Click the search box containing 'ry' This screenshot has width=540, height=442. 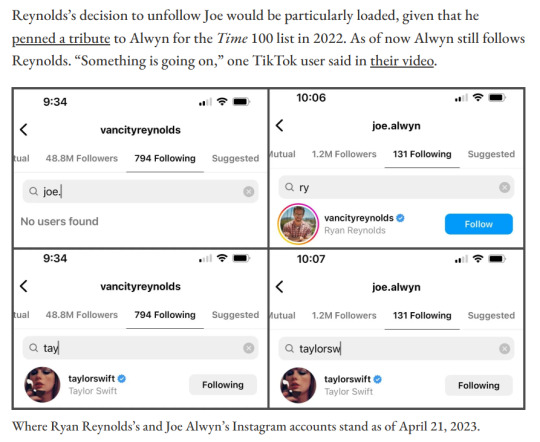pos(396,187)
